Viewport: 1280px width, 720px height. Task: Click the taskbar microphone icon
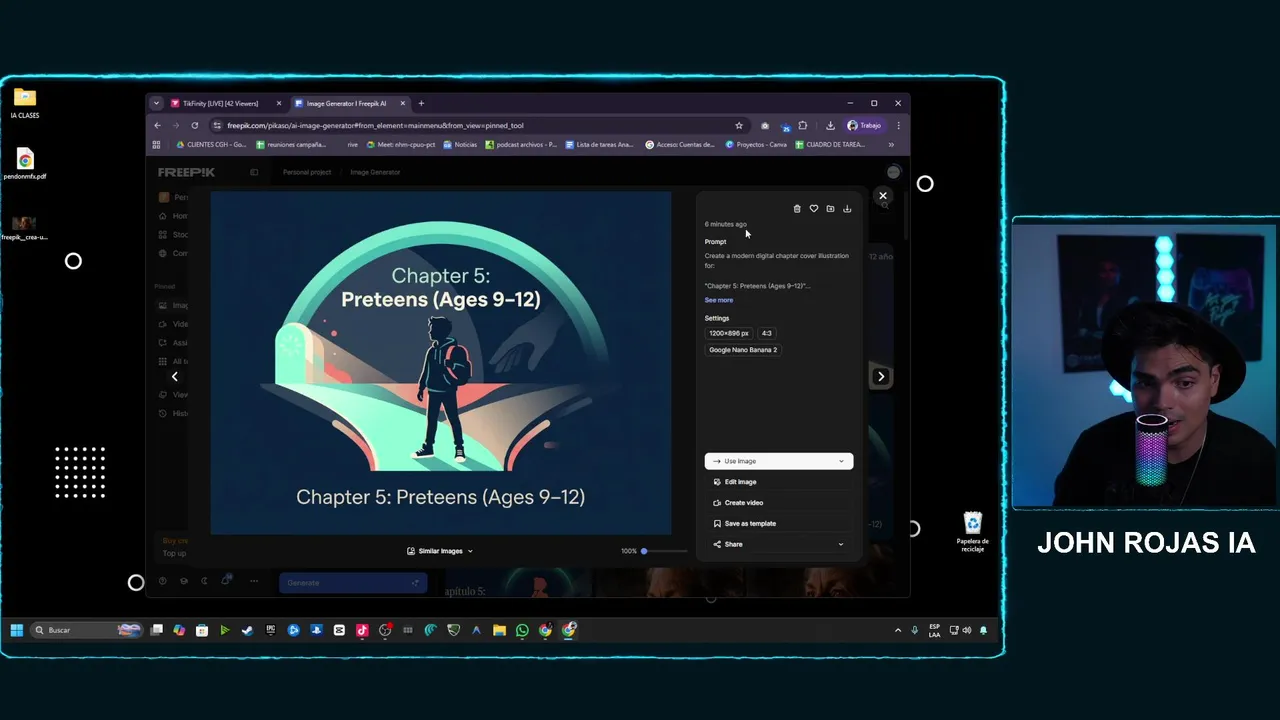[x=914, y=630]
